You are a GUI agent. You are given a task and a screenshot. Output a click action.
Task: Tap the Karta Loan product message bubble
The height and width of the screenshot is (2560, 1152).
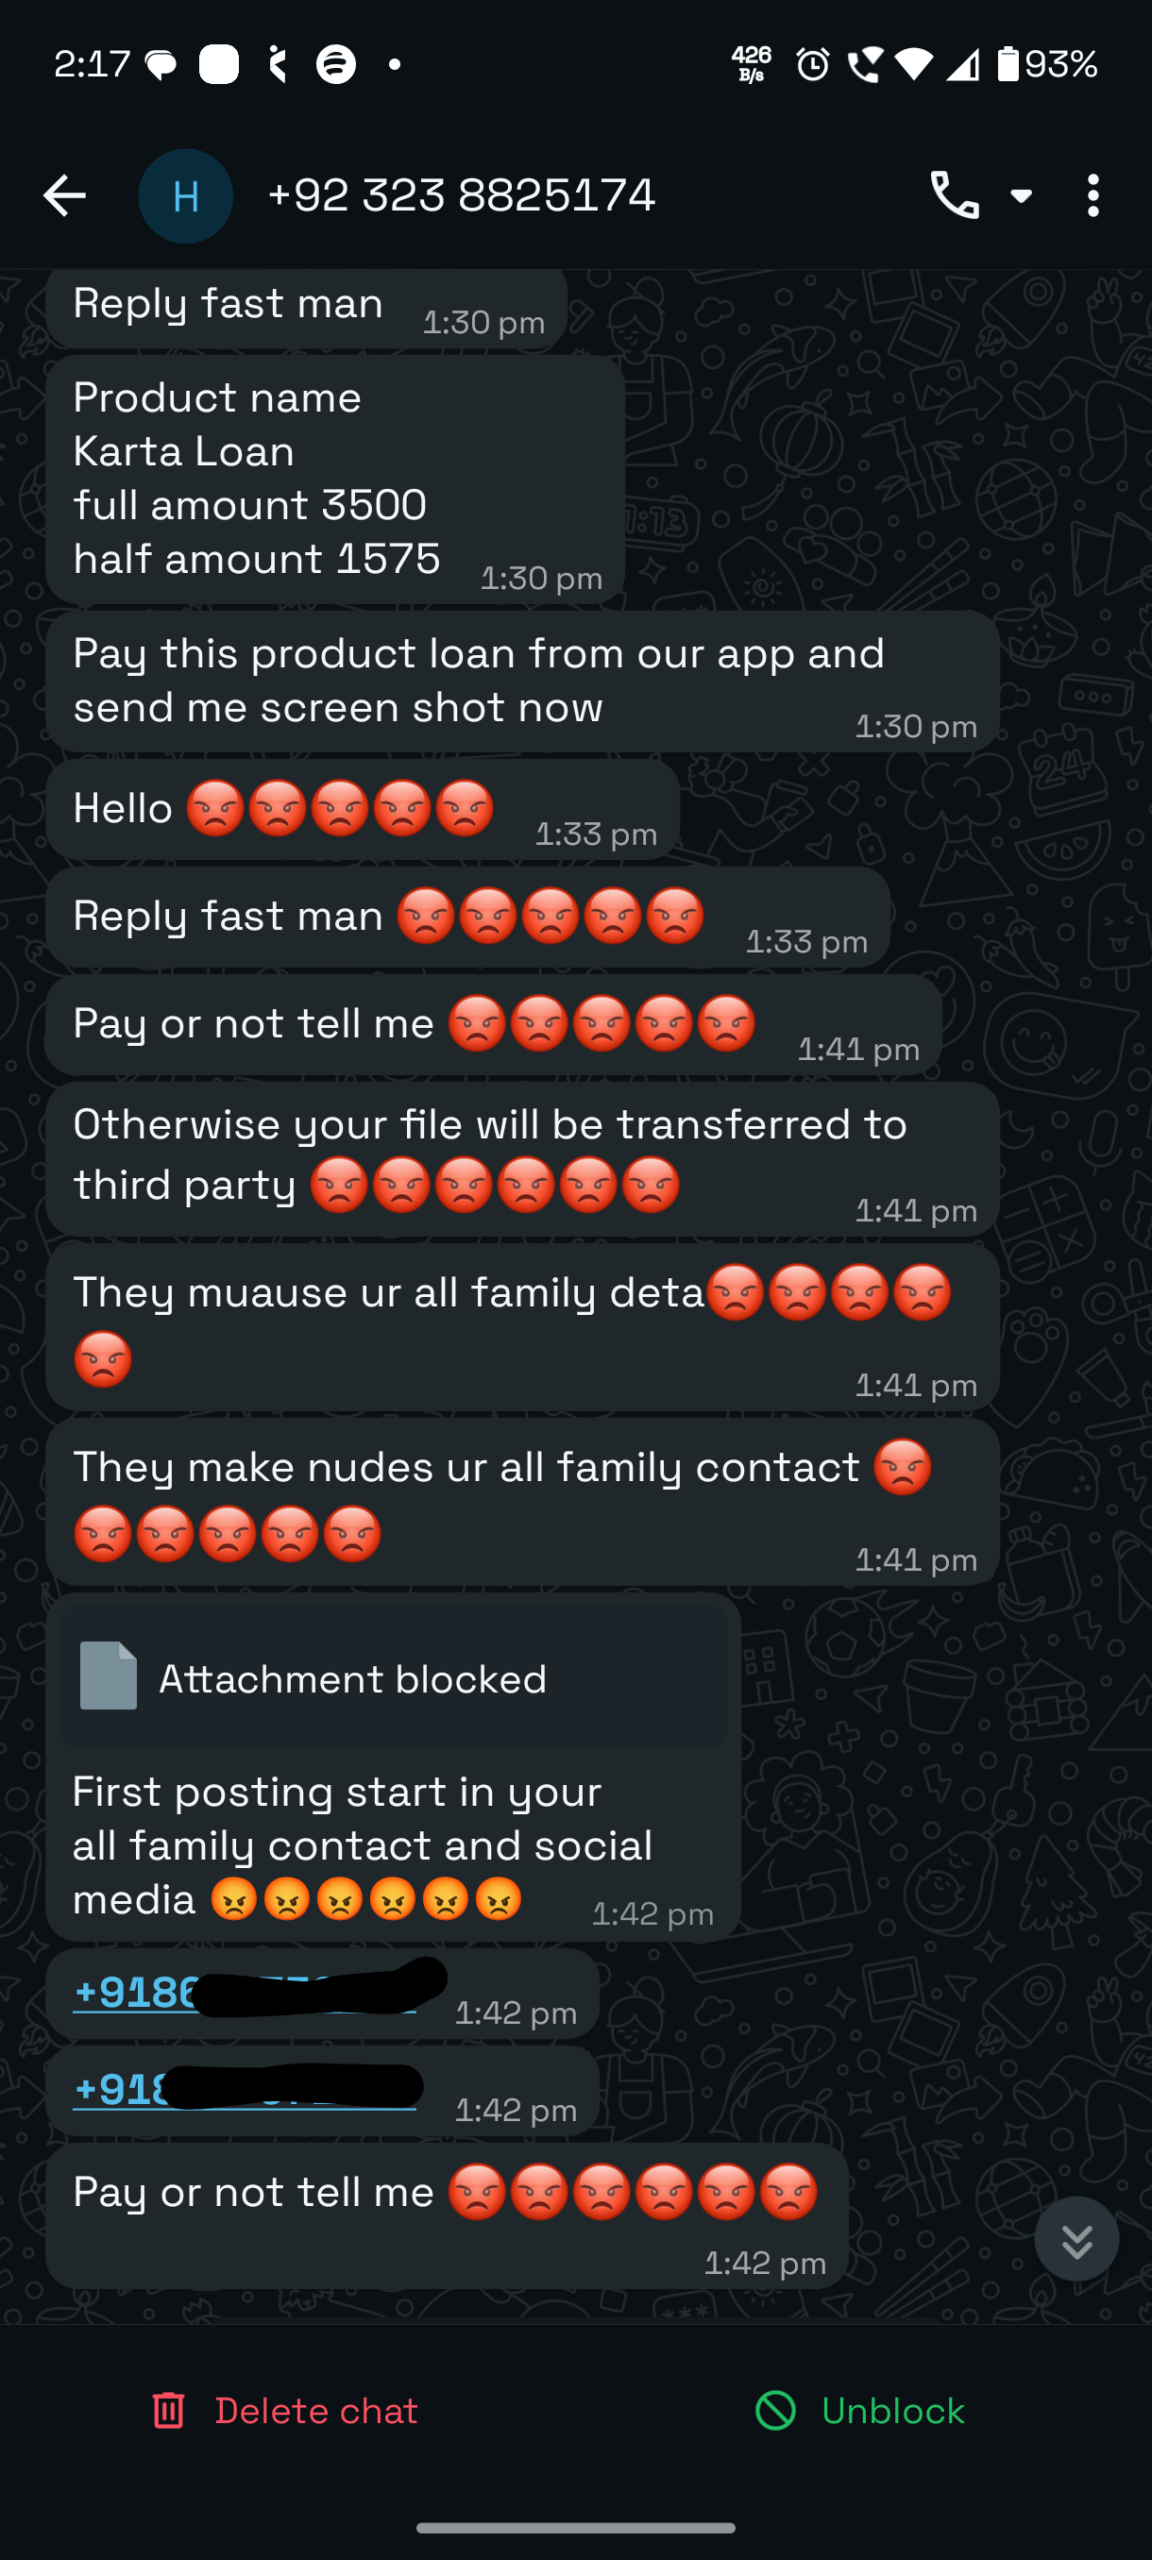(335, 479)
